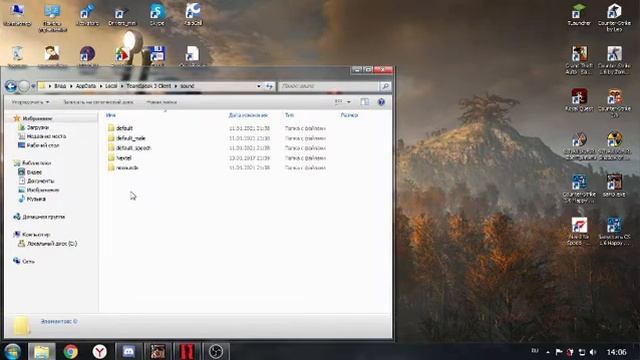The width and height of the screenshot is (640, 360).
Task: Click Local in the address breadcrumb
Action: coord(111,86)
